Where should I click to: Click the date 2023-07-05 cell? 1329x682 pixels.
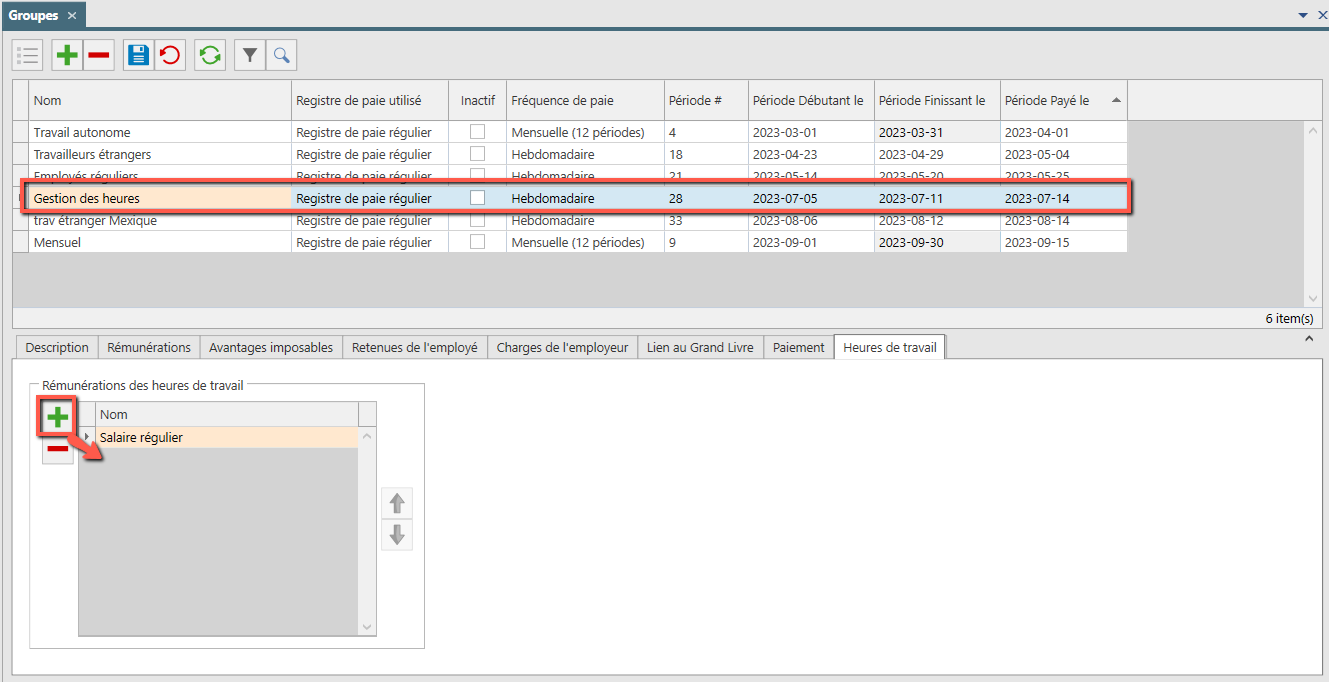tap(811, 198)
